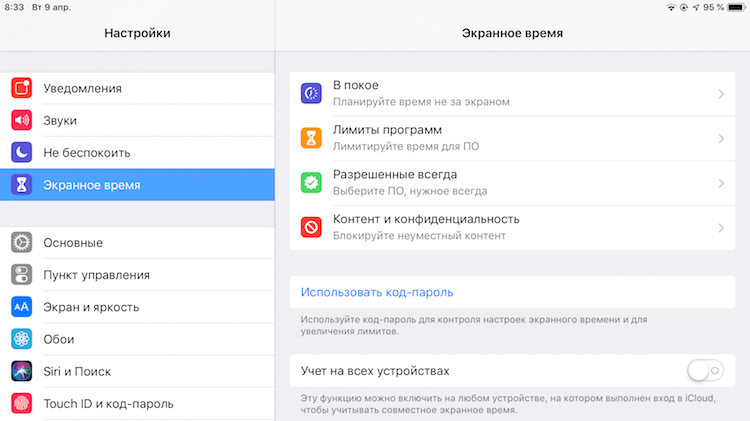Open Лимиты программ chevron arrow
The width and height of the screenshot is (750, 421).
(x=721, y=138)
